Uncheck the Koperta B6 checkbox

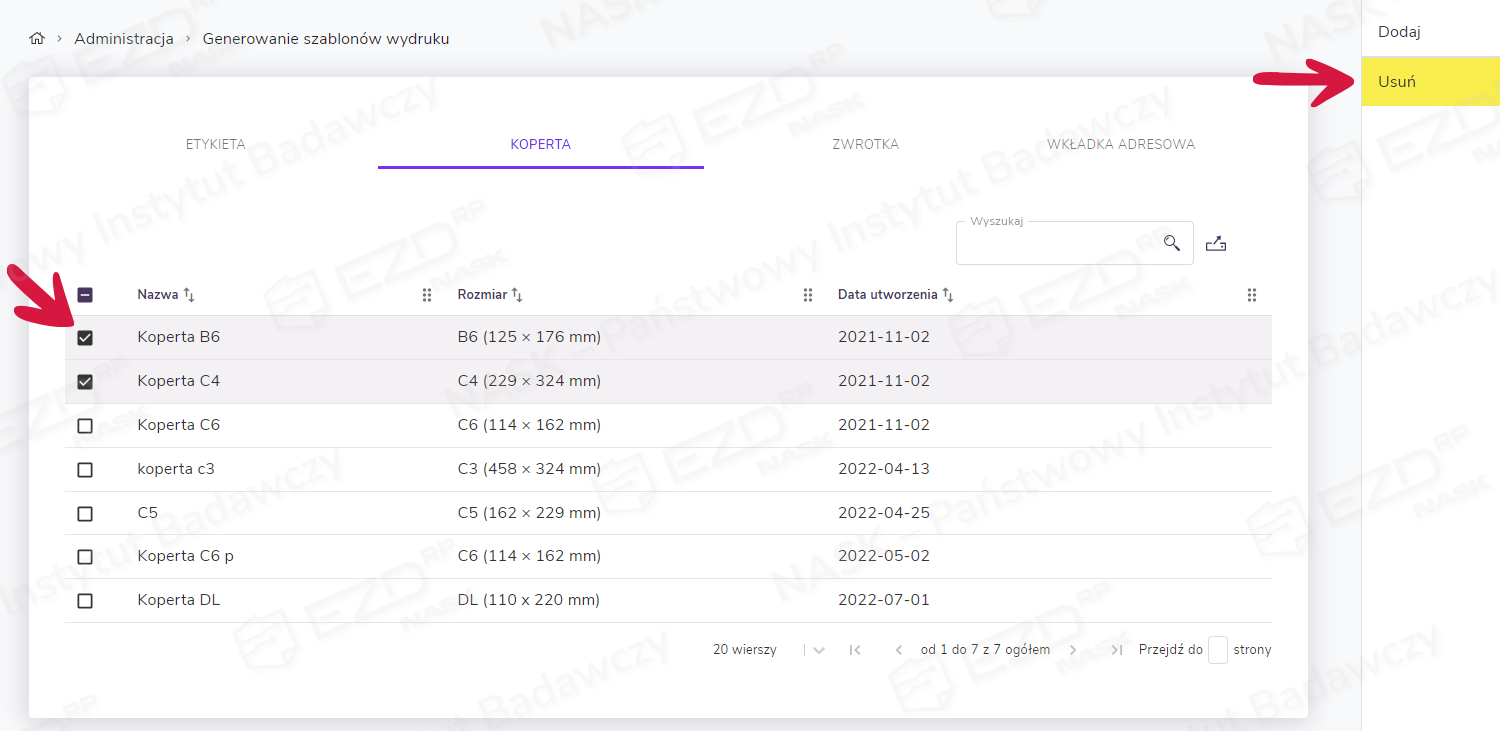click(85, 338)
